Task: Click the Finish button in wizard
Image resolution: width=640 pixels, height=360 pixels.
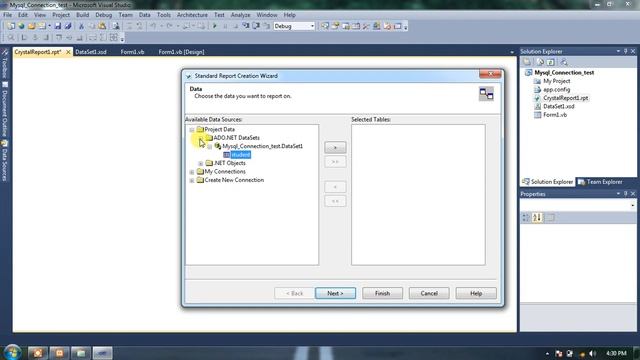Action: (x=382, y=293)
